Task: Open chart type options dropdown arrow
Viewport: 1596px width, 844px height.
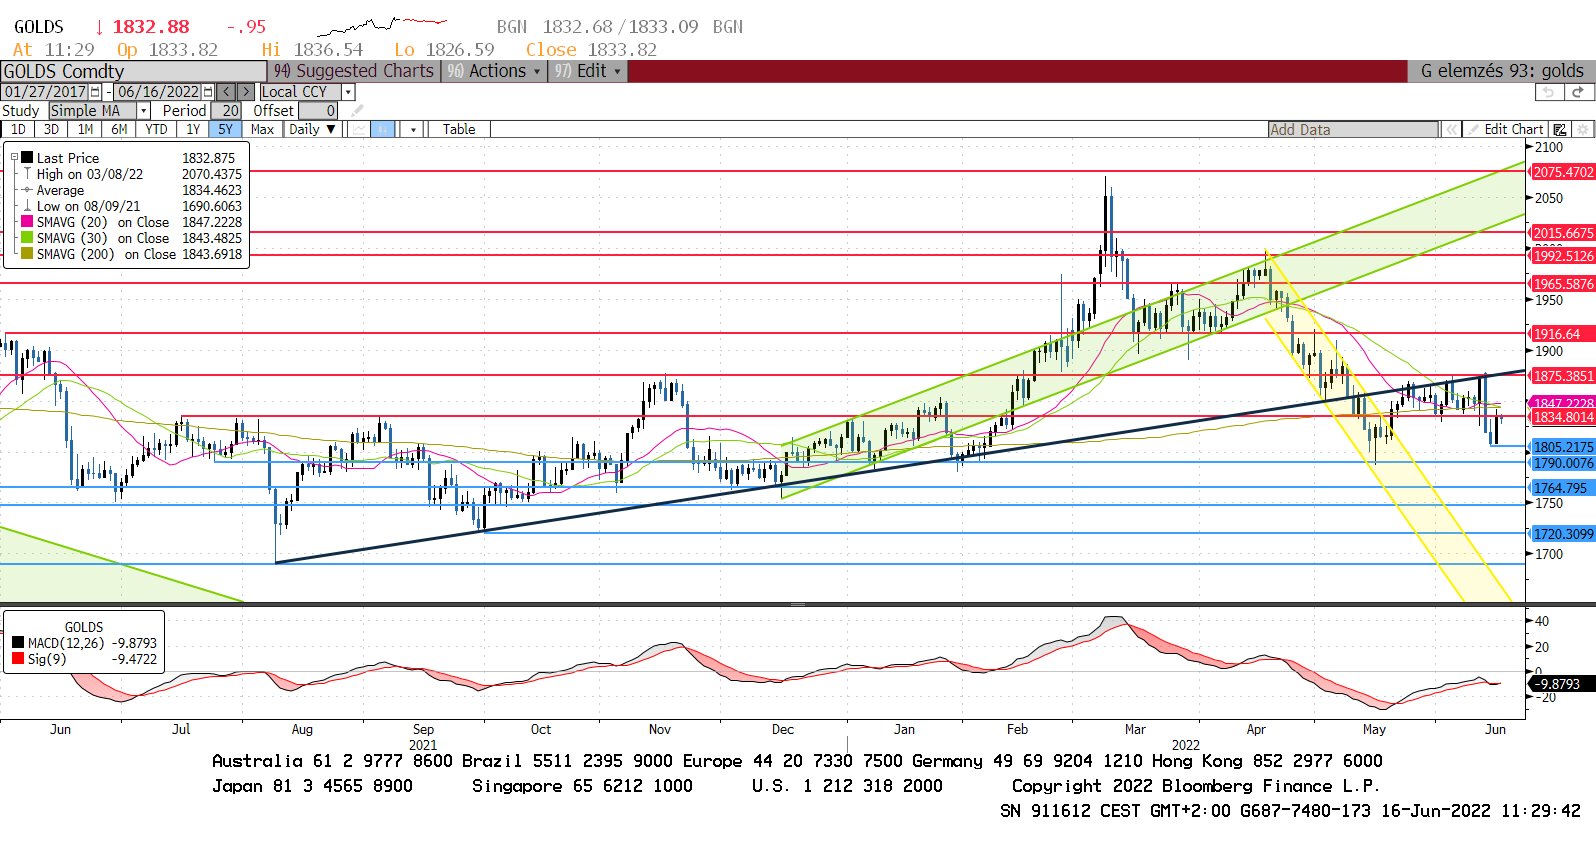Action: pyautogui.click(x=413, y=129)
